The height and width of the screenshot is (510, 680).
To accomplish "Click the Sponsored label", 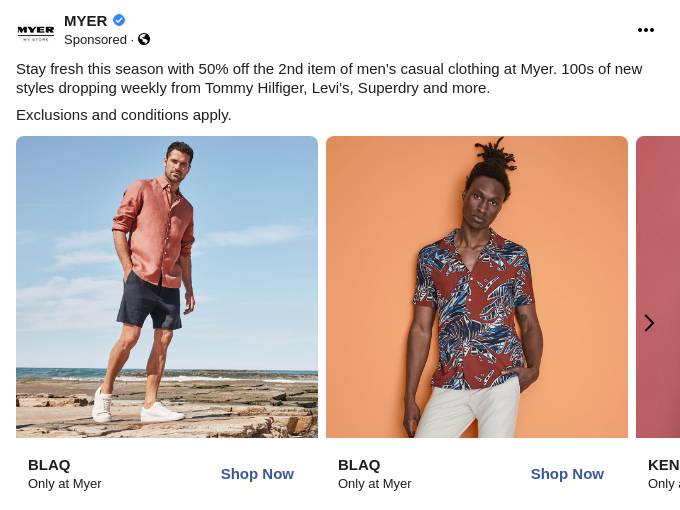I will pos(95,40).
